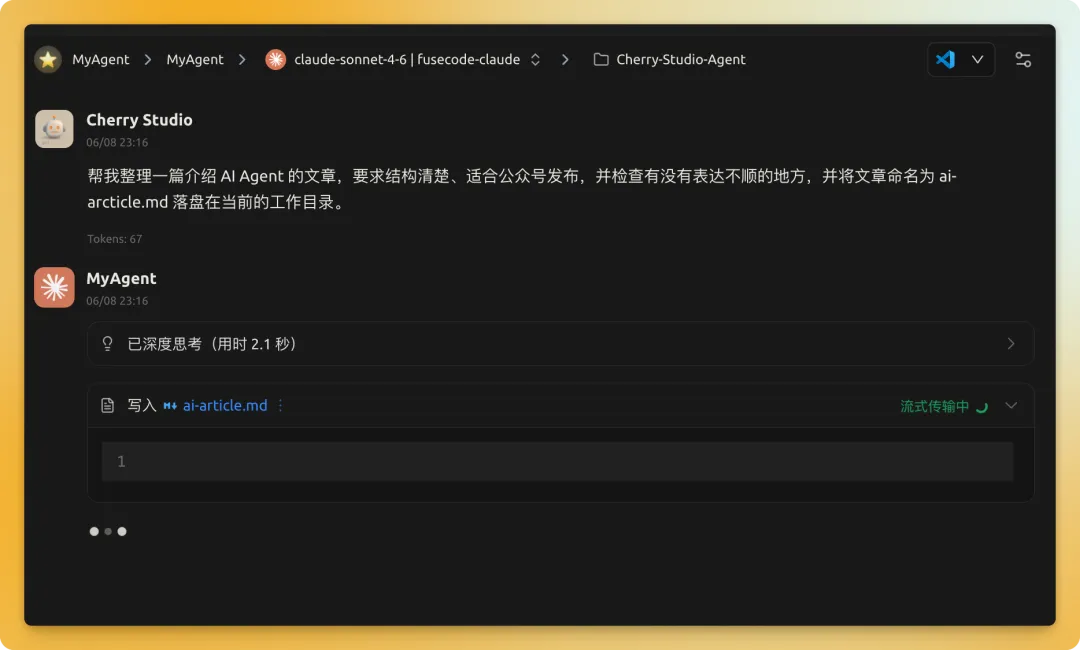The width and height of the screenshot is (1080, 650).
Task: Click the lightbulb deep thinking icon
Action: [107, 344]
